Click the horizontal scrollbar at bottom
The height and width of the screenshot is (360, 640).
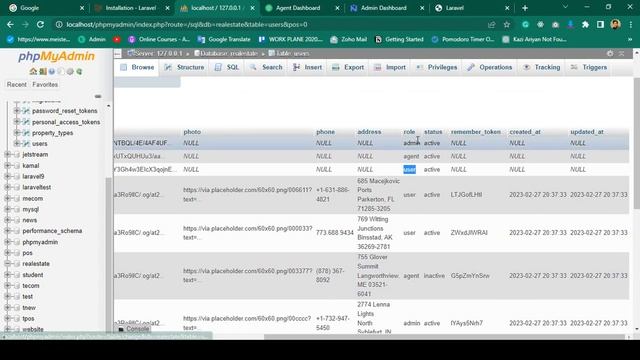444,337
